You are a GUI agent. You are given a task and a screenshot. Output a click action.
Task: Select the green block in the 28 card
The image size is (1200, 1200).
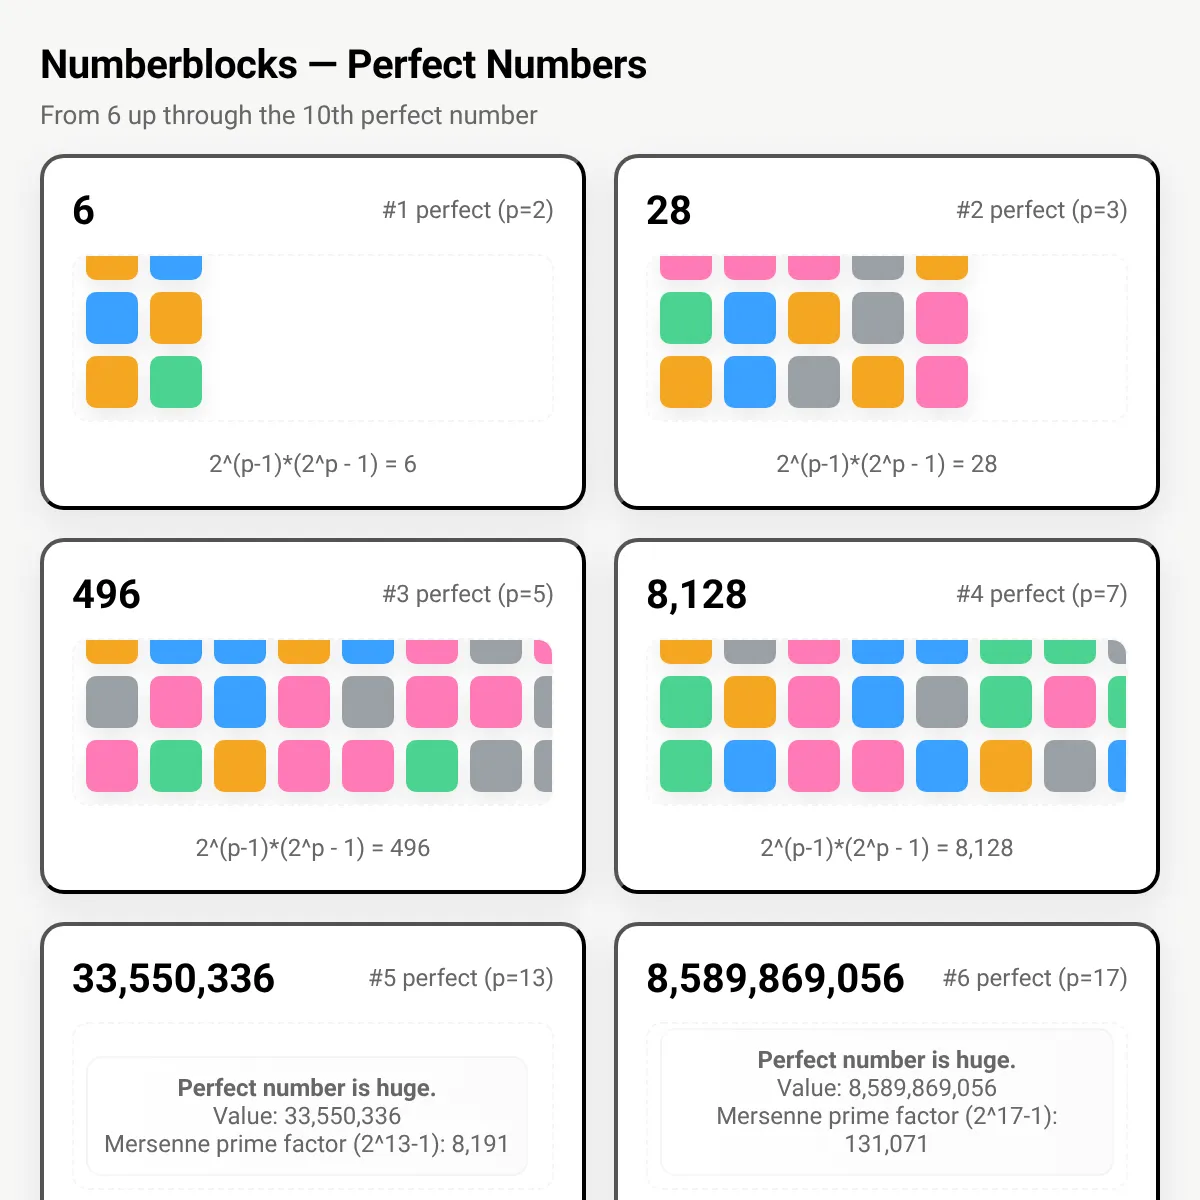(x=686, y=318)
